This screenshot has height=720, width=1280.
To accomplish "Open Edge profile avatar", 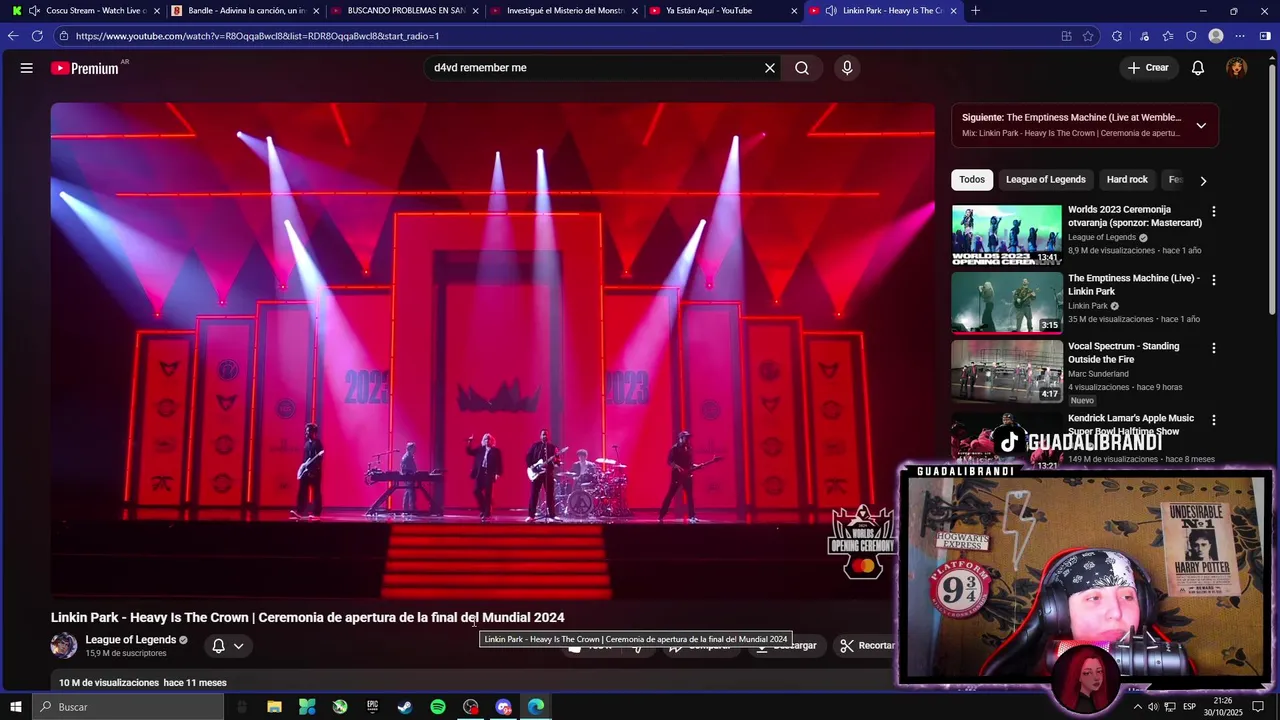I will (x=1216, y=36).
